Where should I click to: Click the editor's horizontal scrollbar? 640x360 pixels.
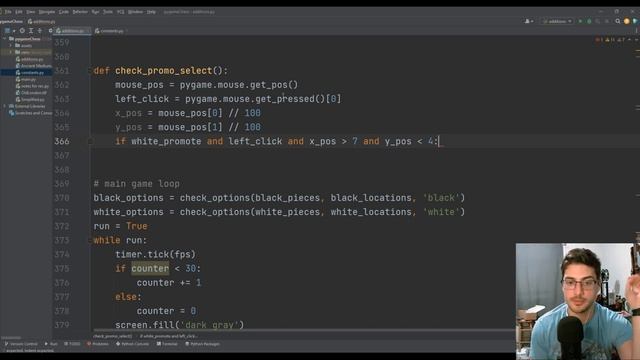click(x=304, y=330)
